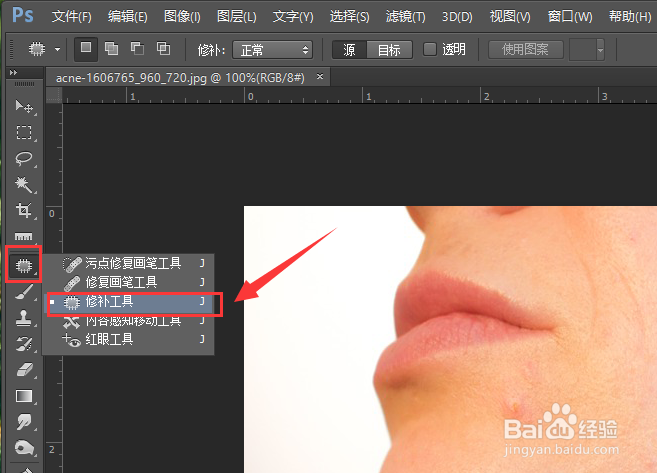Open the pattern picker dropdown arrow
The image size is (657, 473).
coord(600,50)
